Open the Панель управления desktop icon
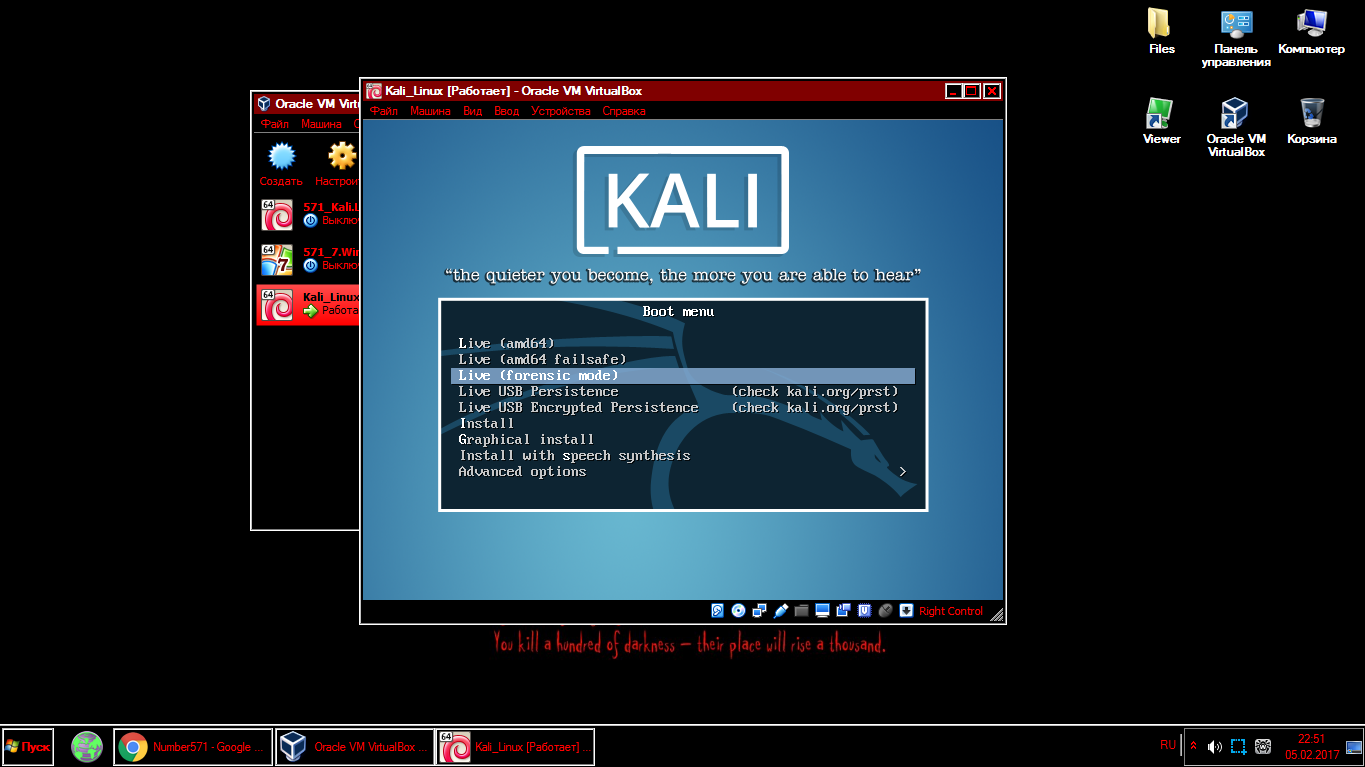Image resolution: width=1365 pixels, height=767 pixels. click(x=1236, y=38)
